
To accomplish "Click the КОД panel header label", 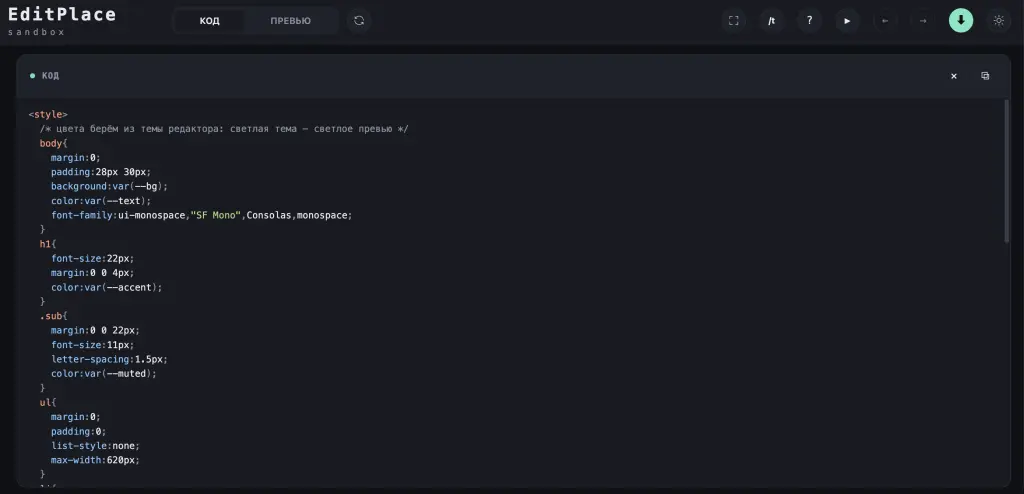I will [x=50, y=76].
